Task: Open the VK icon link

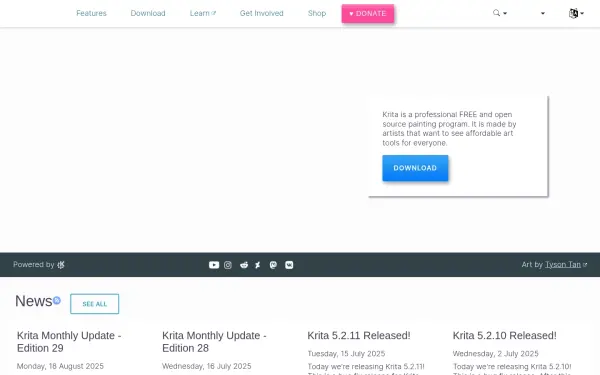Action: (289, 265)
